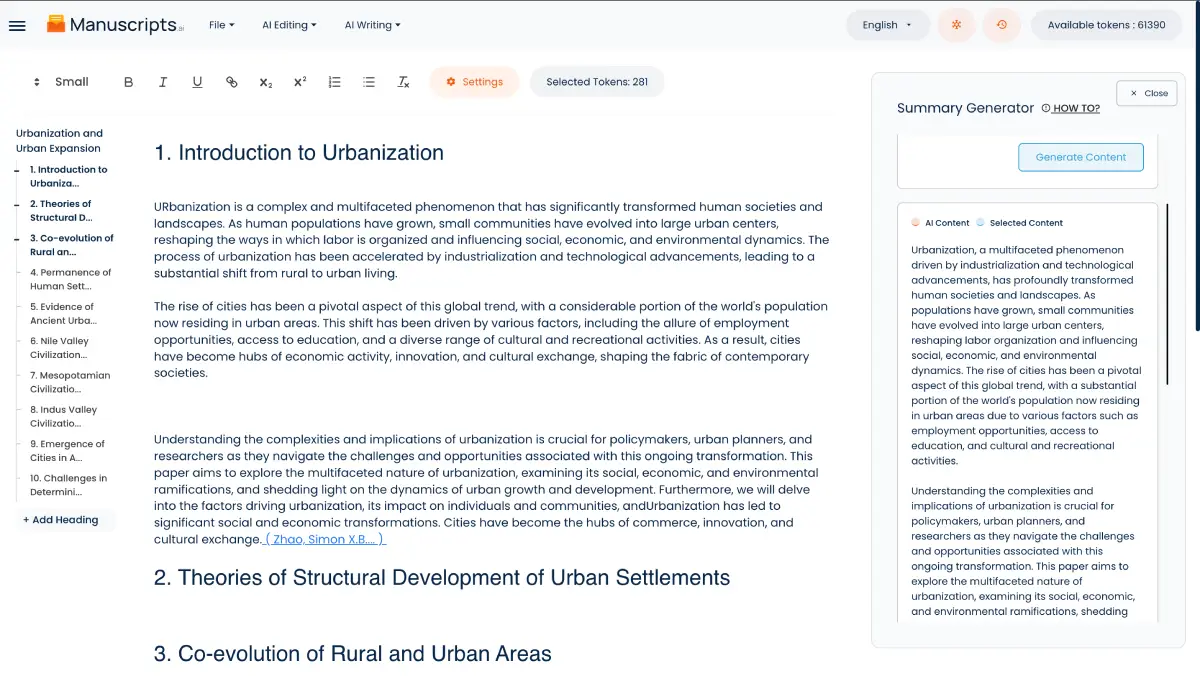The image size is (1200, 681).
Task: Insert a numbered list
Action: [335, 82]
